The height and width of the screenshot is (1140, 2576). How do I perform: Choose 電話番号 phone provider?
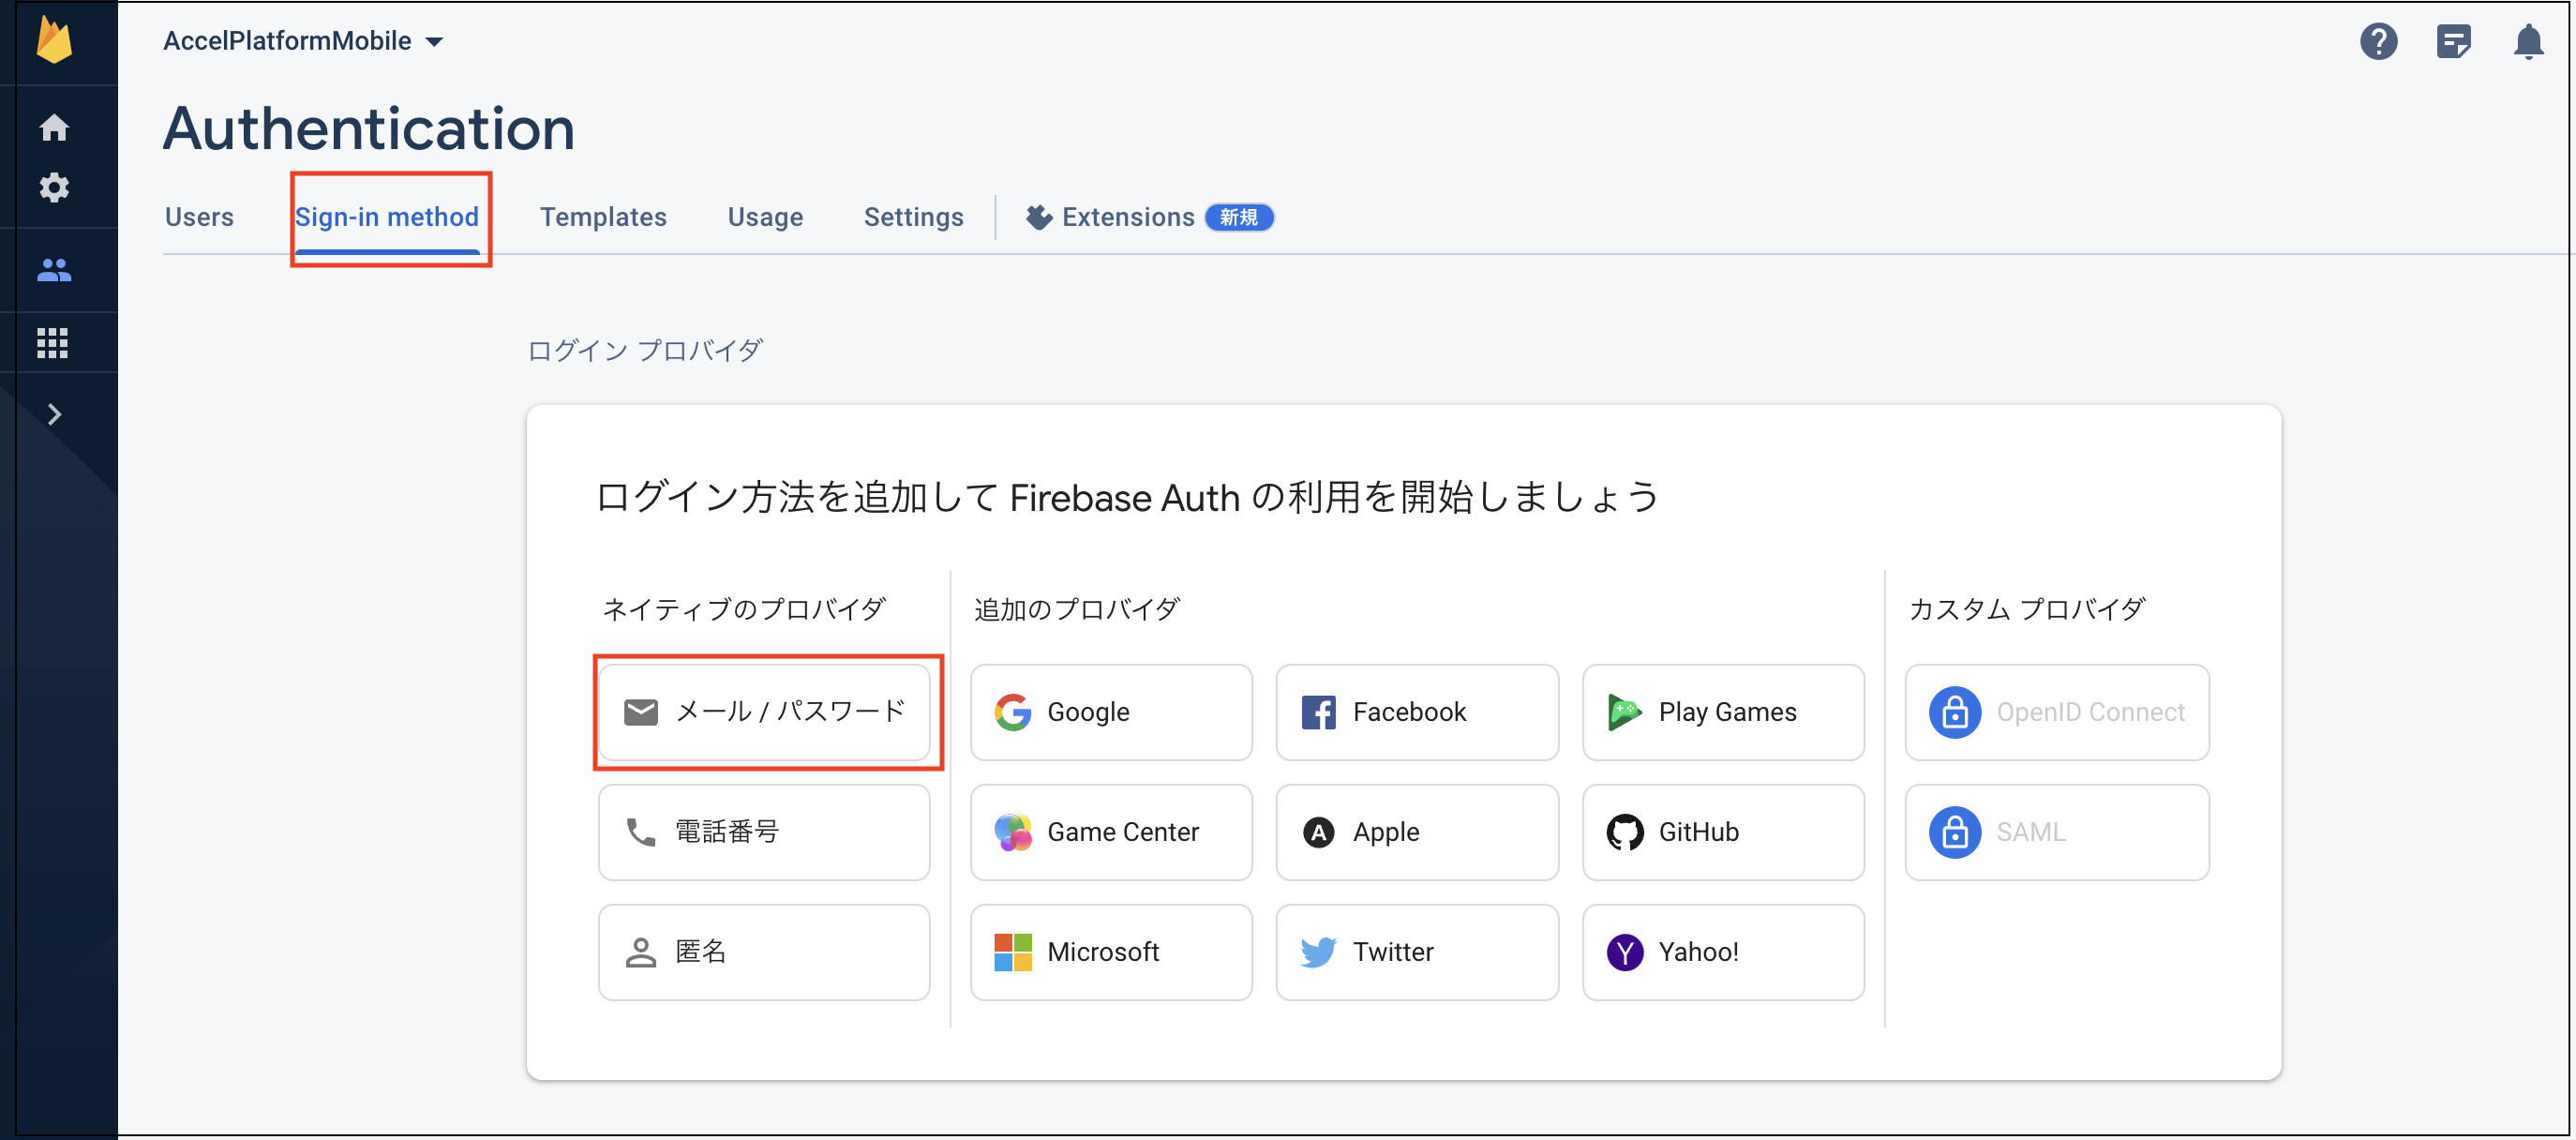click(764, 832)
